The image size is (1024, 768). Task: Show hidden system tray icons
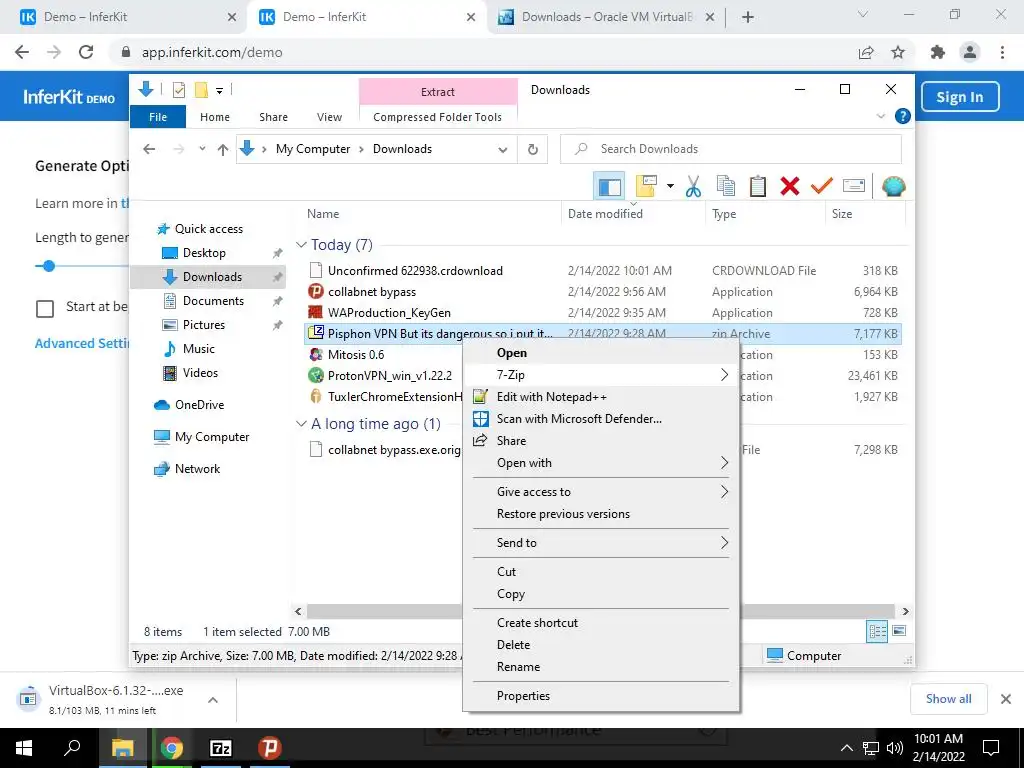coord(846,748)
